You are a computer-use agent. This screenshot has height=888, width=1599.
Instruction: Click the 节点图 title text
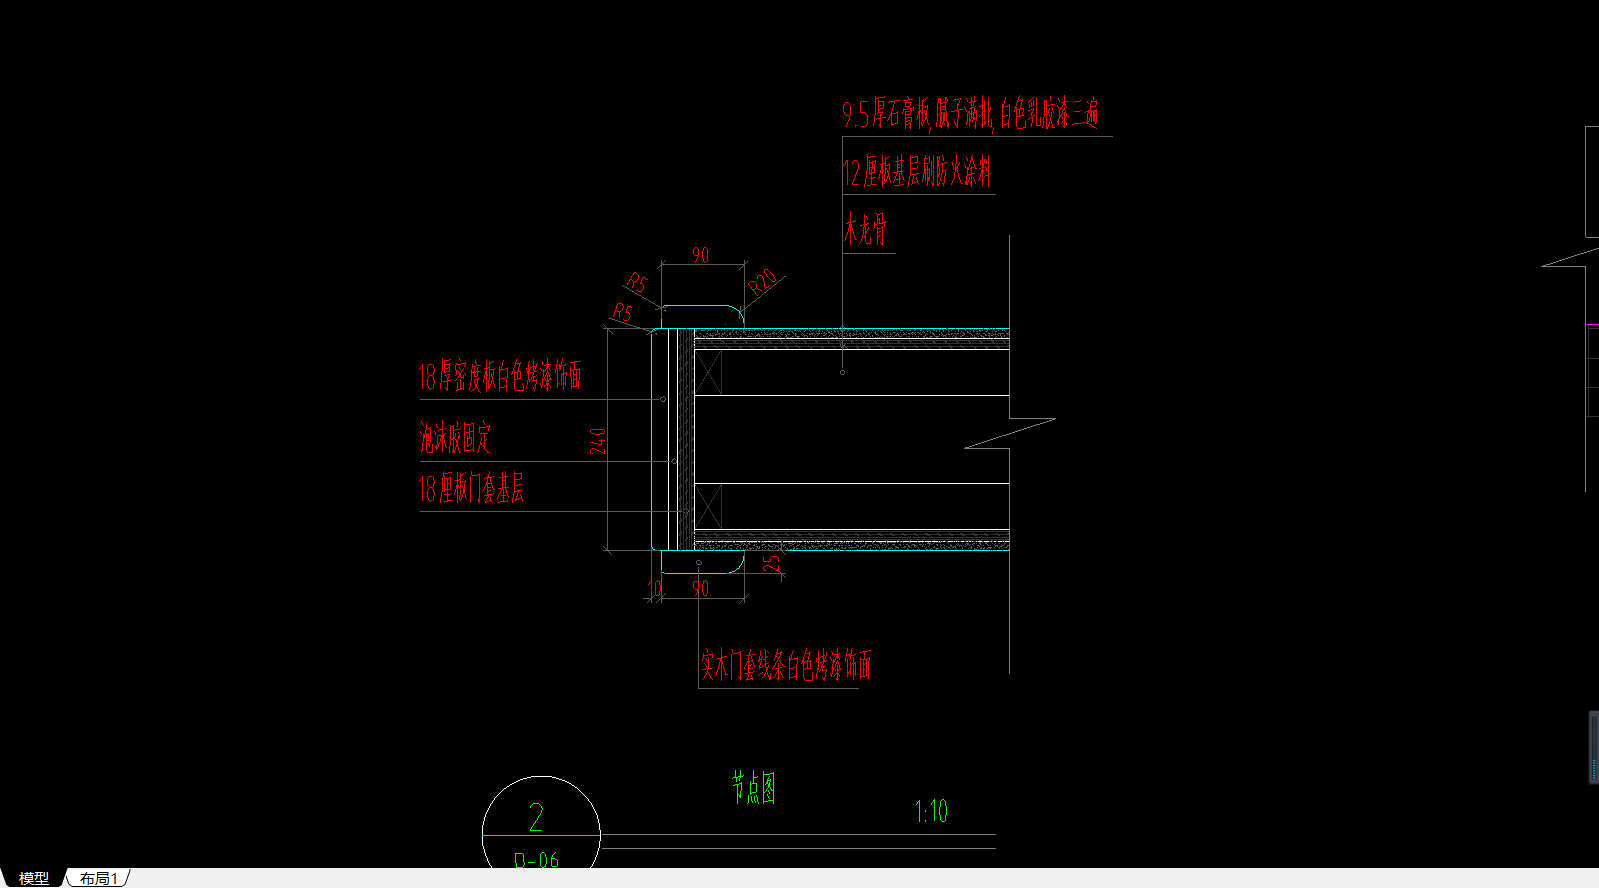click(753, 788)
